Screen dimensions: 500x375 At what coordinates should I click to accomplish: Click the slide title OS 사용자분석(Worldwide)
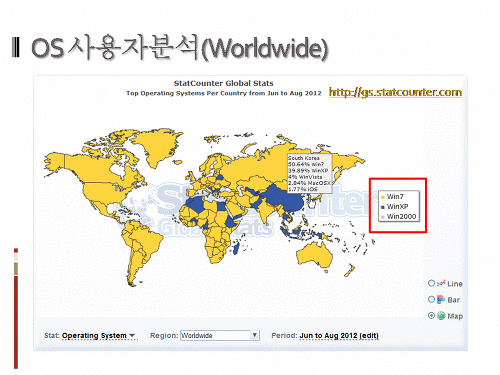pyautogui.click(x=179, y=48)
